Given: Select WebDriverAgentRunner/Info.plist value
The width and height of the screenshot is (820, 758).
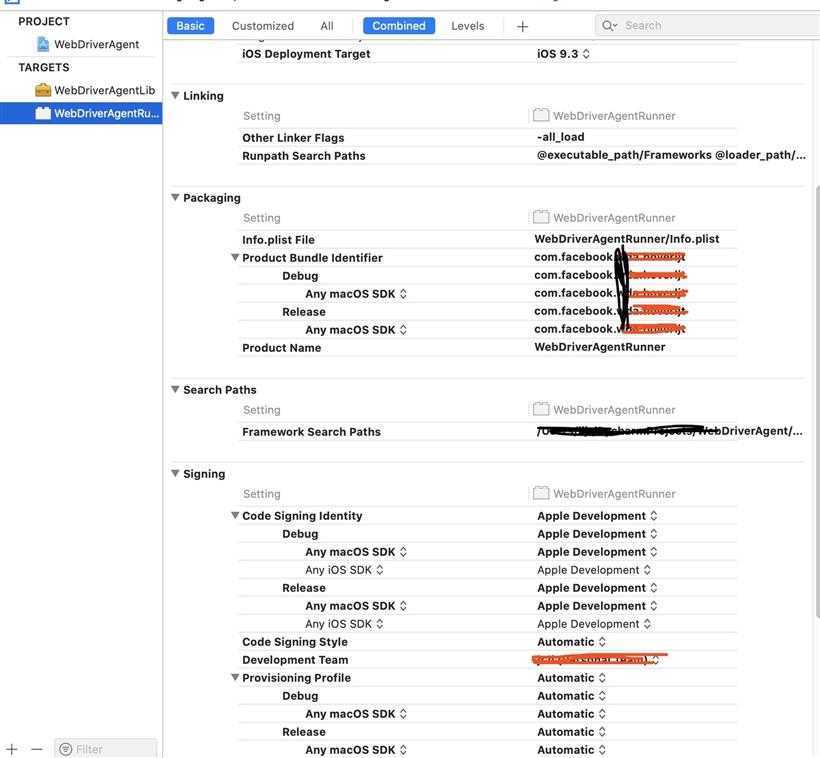Looking at the screenshot, I should click(x=627, y=239).
